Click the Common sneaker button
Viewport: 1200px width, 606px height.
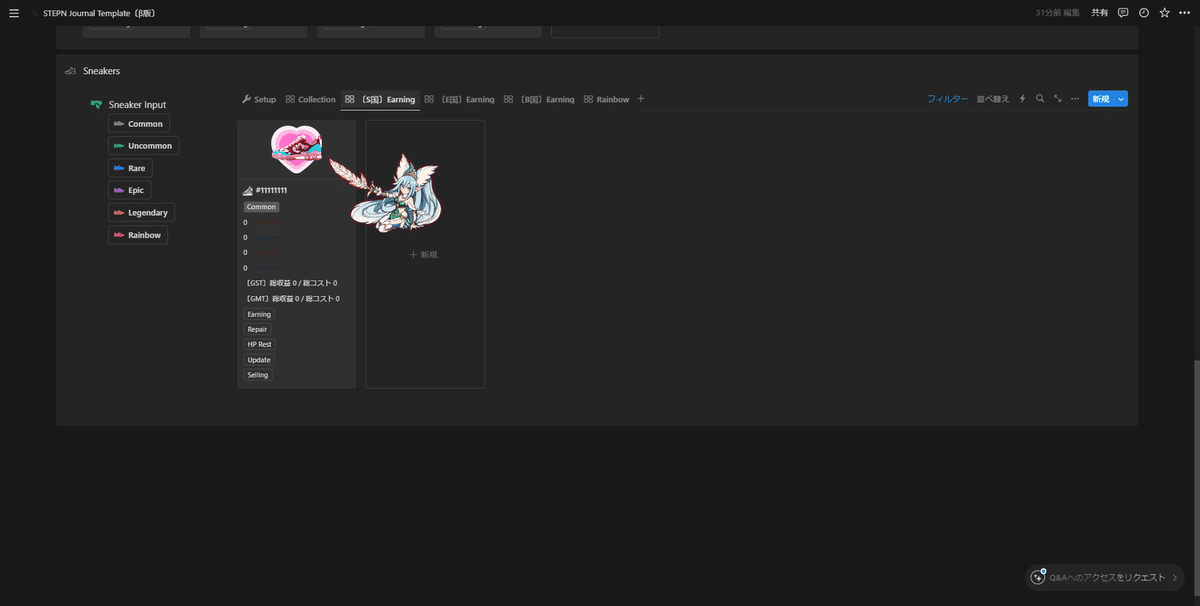point(139,124)
